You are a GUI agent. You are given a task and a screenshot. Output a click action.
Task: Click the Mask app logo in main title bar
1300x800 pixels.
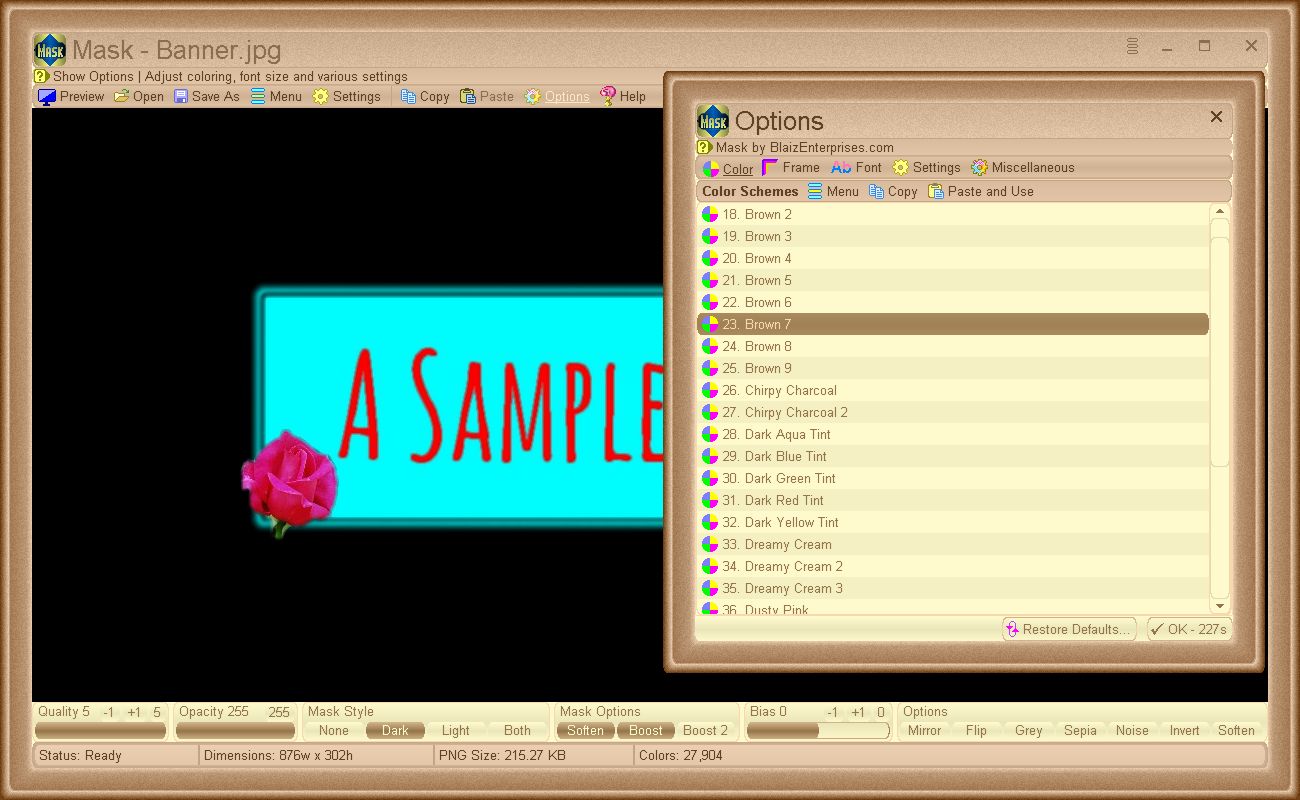(50, 50)
